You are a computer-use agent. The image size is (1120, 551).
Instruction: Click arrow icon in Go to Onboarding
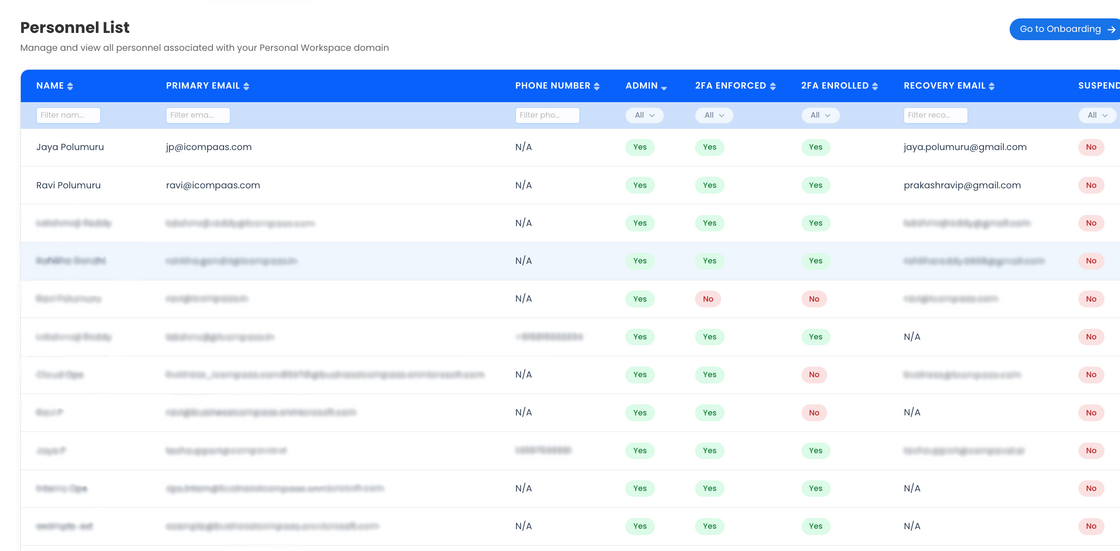(x=1111, y=30)
